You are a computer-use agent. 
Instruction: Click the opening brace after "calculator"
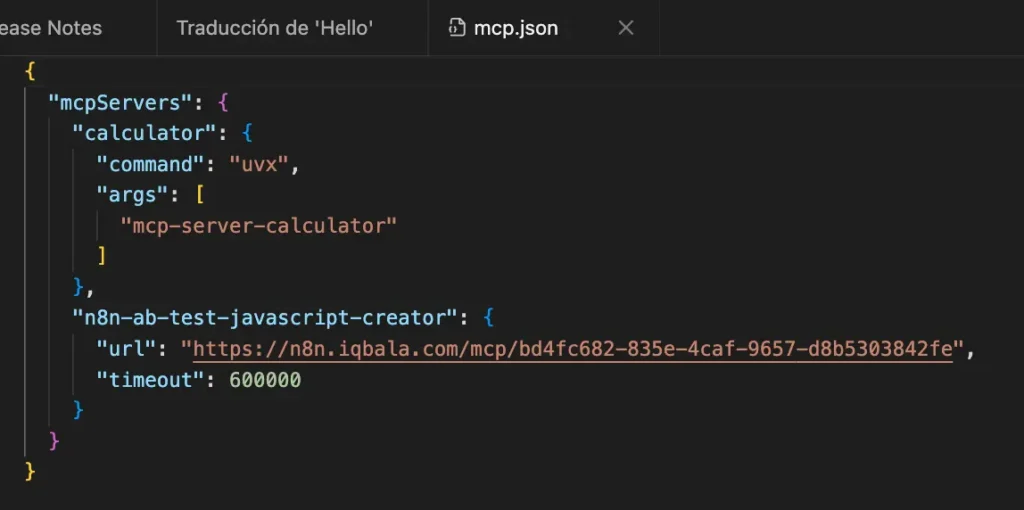point(247,133)
